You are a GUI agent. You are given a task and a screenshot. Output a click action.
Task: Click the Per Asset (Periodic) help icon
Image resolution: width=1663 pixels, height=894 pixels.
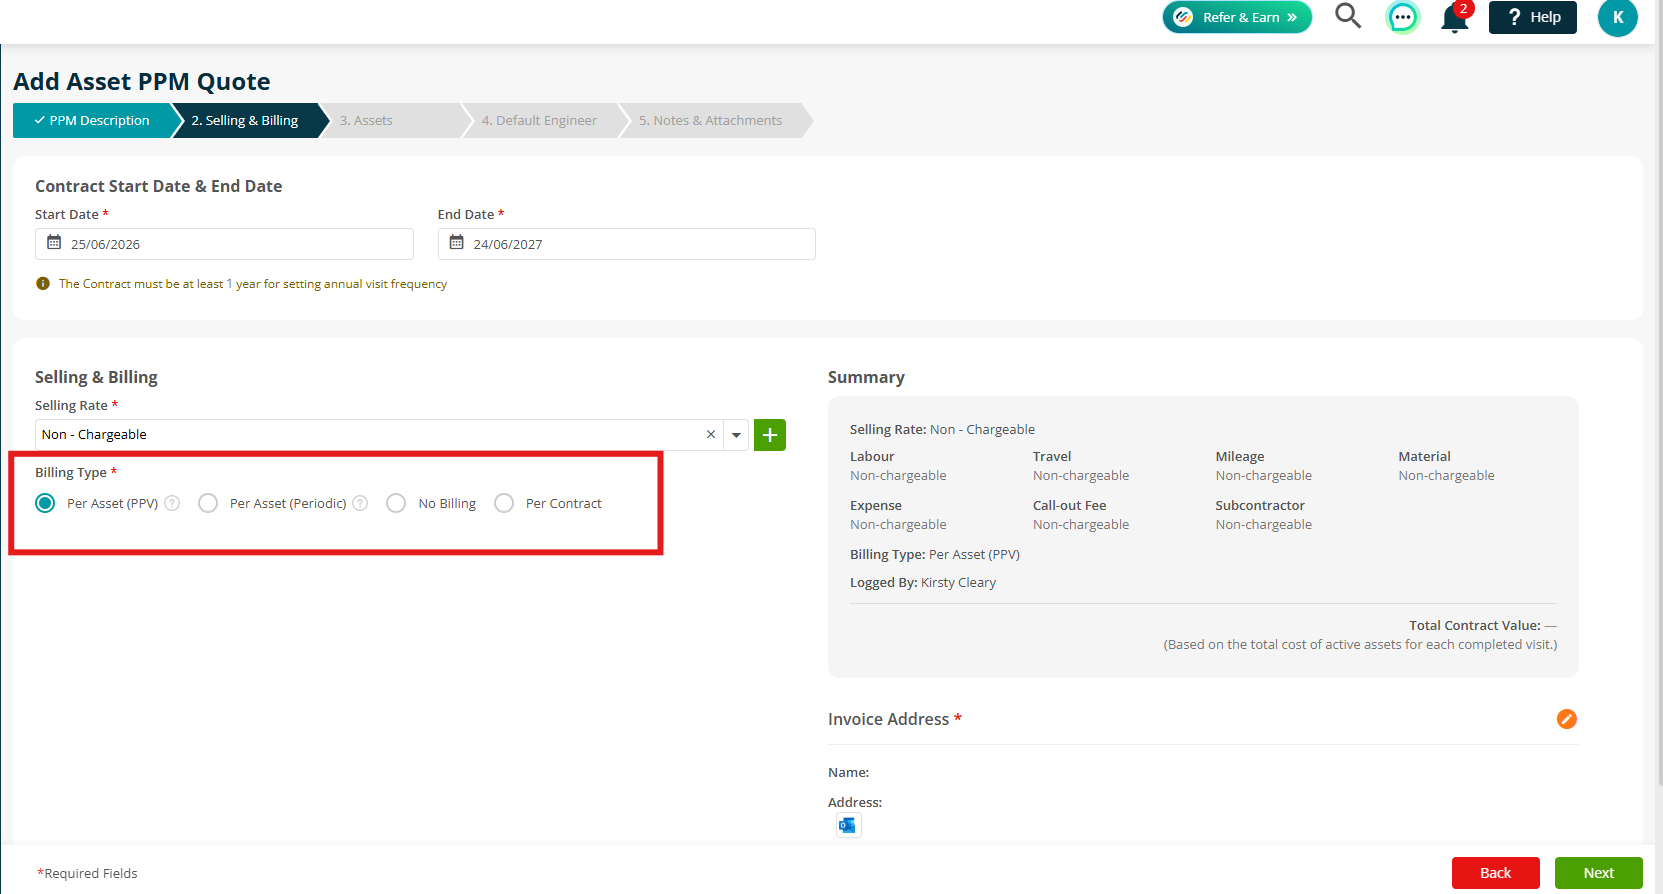[360, 503]
